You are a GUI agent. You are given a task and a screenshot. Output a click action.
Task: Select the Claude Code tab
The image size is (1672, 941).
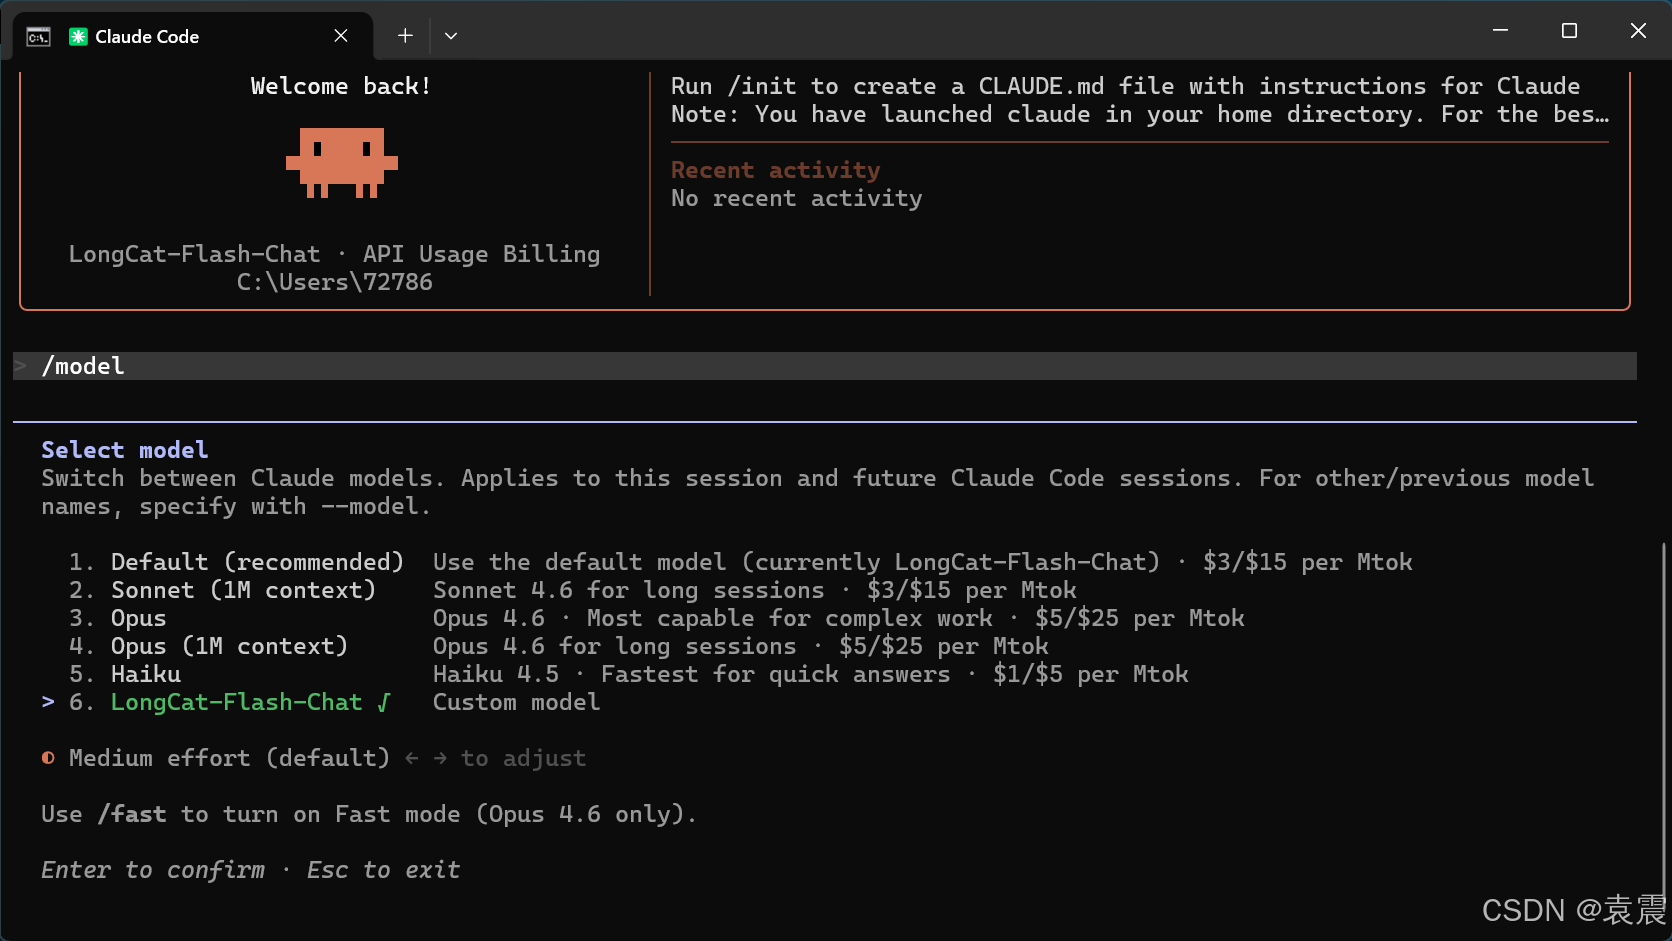click(x=193, y=37)
